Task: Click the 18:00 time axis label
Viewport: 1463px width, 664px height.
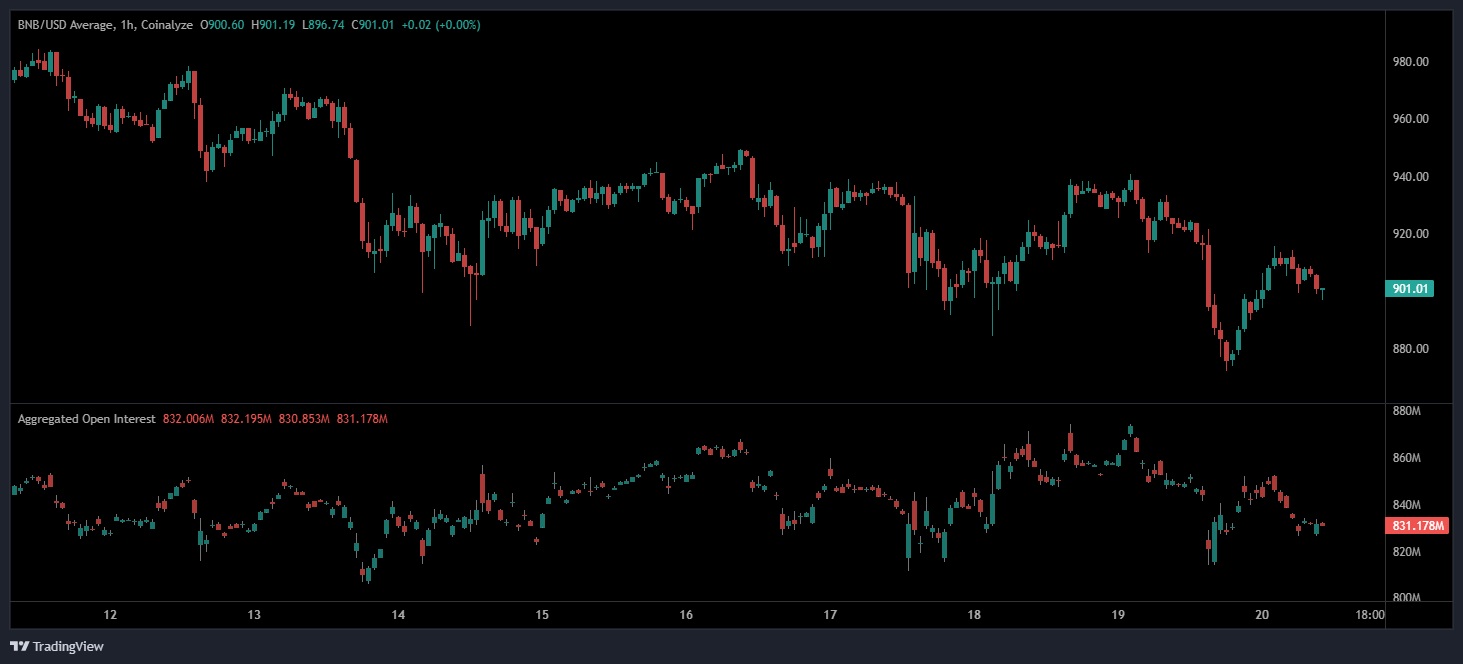Action: click(1369, 615)
